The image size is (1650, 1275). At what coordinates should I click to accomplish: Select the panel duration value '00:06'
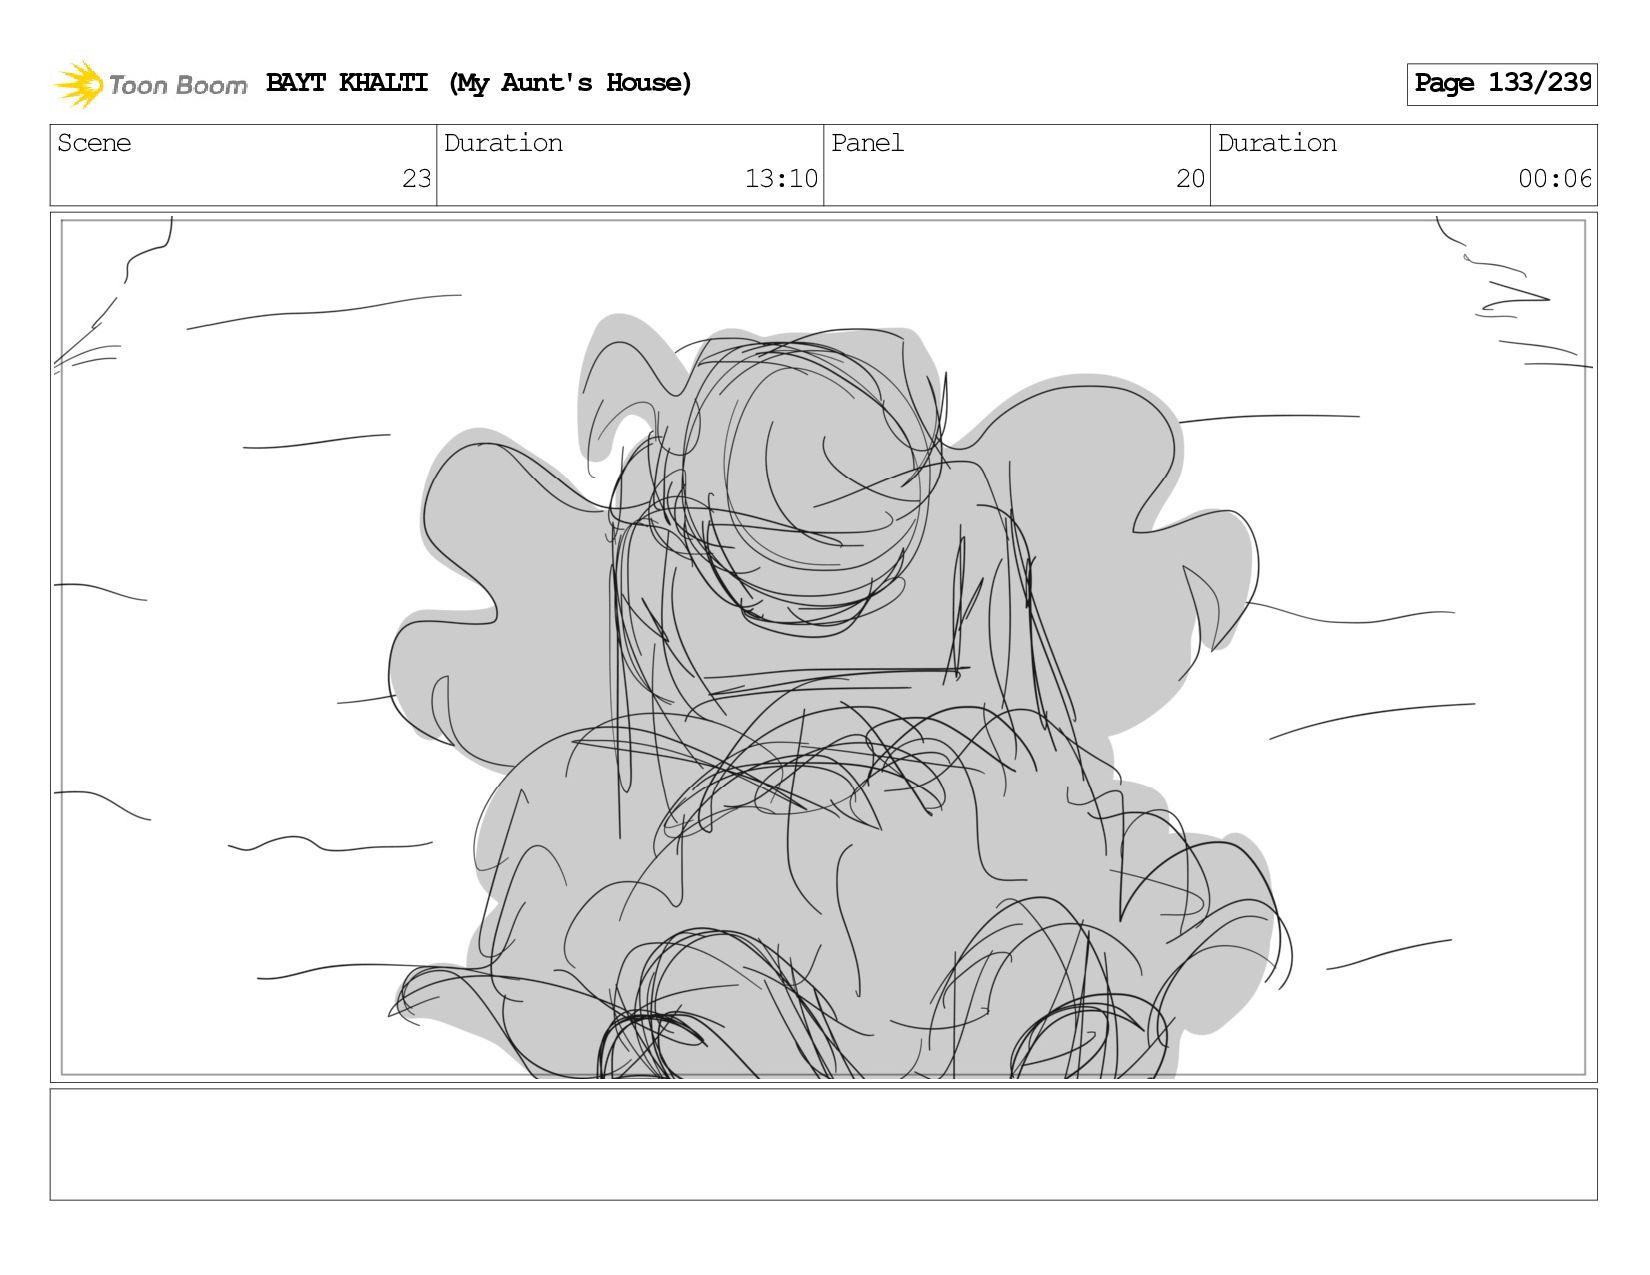pyautogui.click(x=1554, y=179)
